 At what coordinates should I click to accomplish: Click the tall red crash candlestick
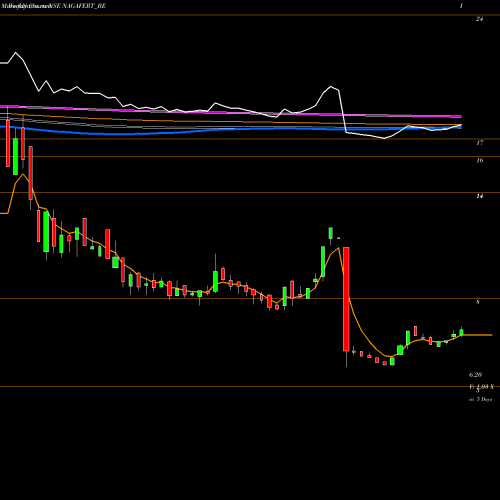[x=346, y=299]
